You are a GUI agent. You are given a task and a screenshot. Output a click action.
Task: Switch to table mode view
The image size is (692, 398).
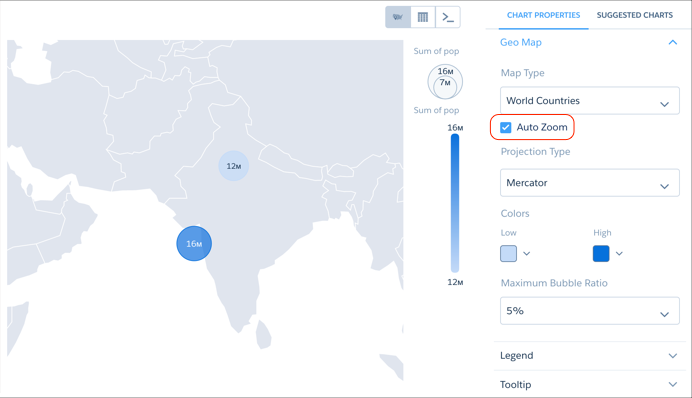tap(423, 17)
